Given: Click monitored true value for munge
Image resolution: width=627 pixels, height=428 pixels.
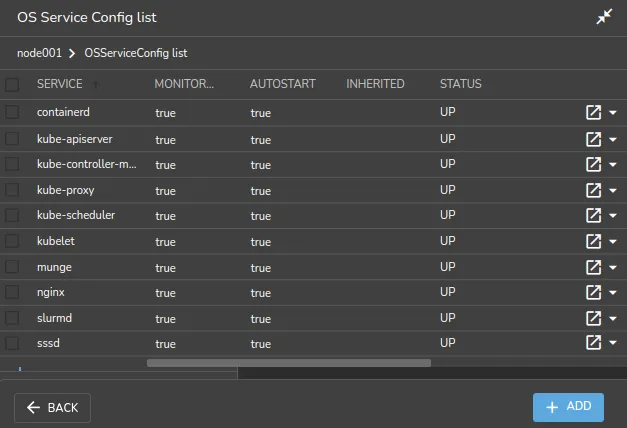Looking at the screenshot, I should 166,268.
